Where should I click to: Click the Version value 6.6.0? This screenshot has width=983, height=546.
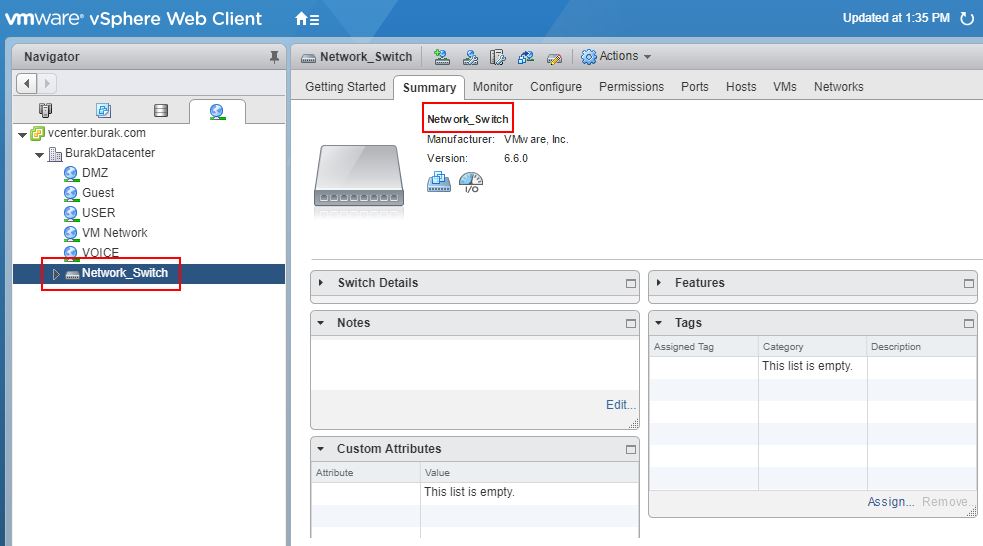(x=516, y=159)
